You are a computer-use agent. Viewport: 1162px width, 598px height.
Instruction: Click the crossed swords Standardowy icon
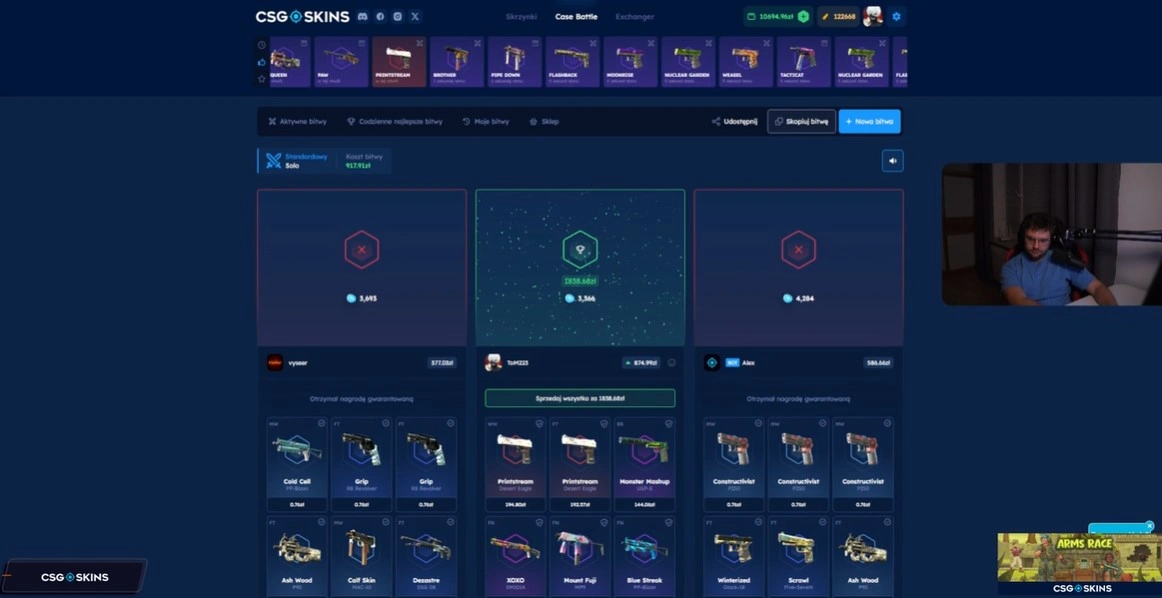(273, 161)
